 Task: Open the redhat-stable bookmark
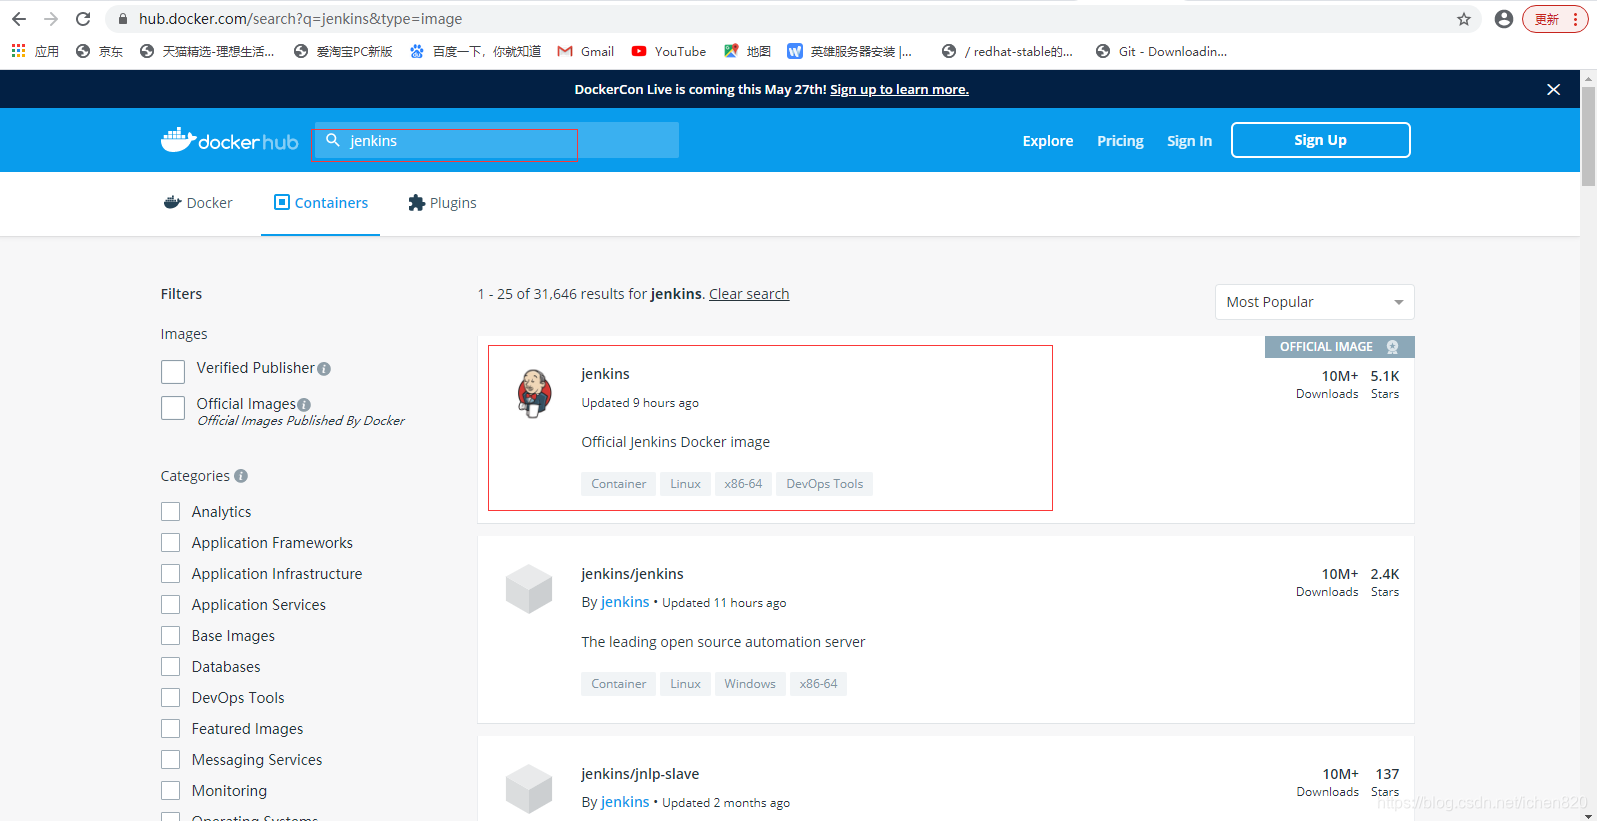[1008, 51]
